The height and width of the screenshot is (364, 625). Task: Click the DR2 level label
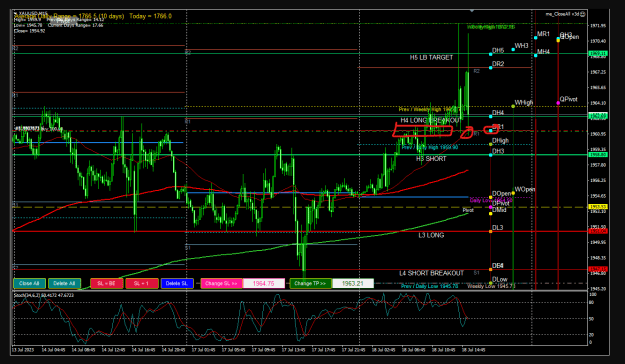pos(498,64)
